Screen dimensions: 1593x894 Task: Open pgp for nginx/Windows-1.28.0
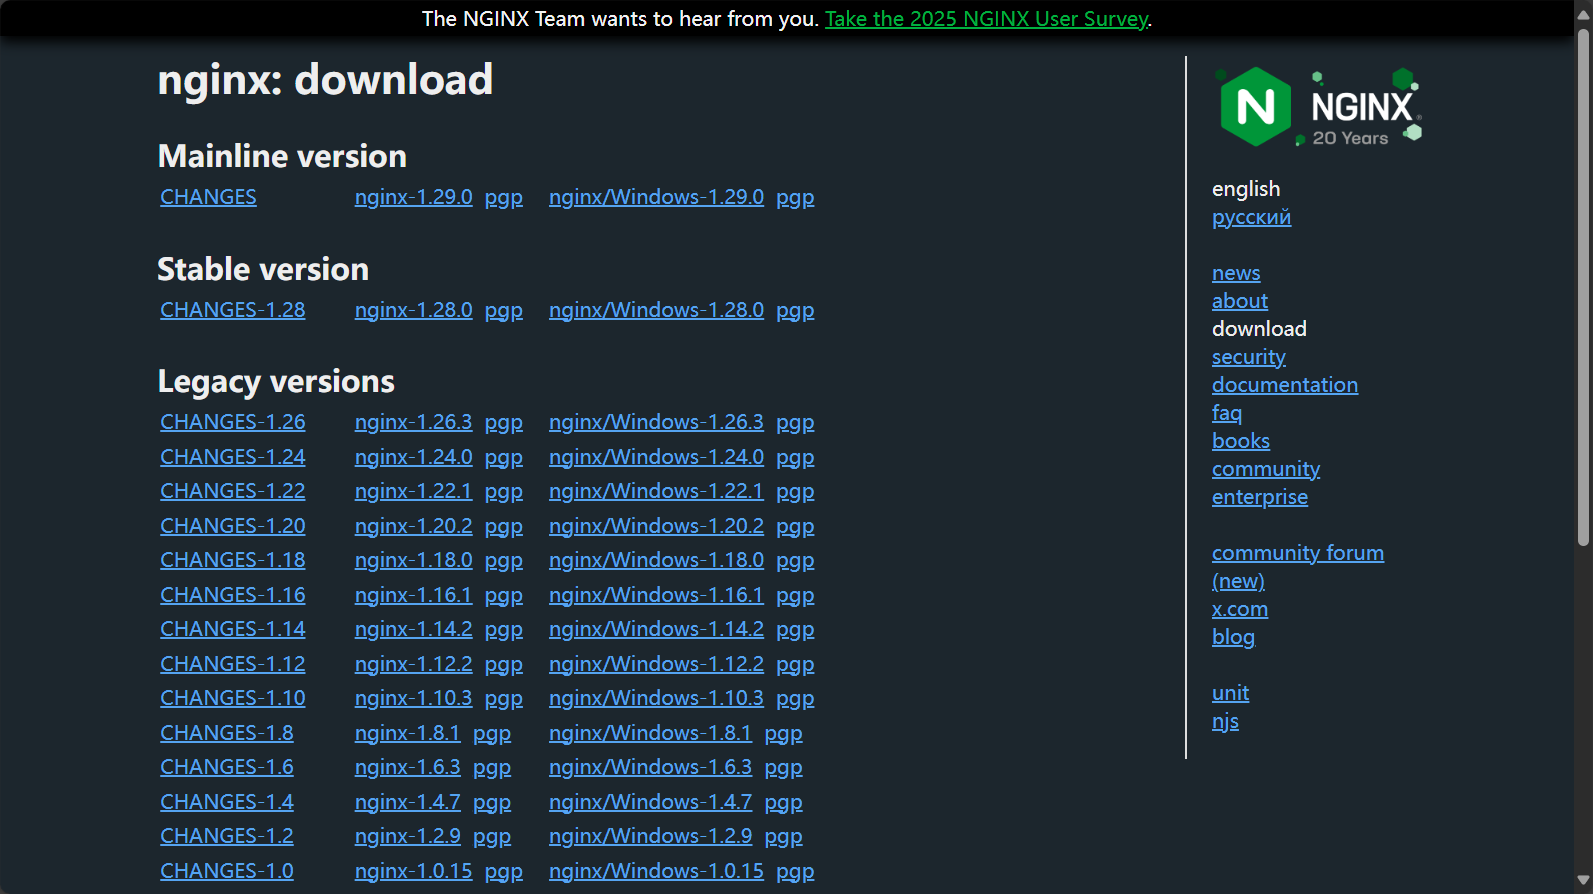click(x=795, y=310)
